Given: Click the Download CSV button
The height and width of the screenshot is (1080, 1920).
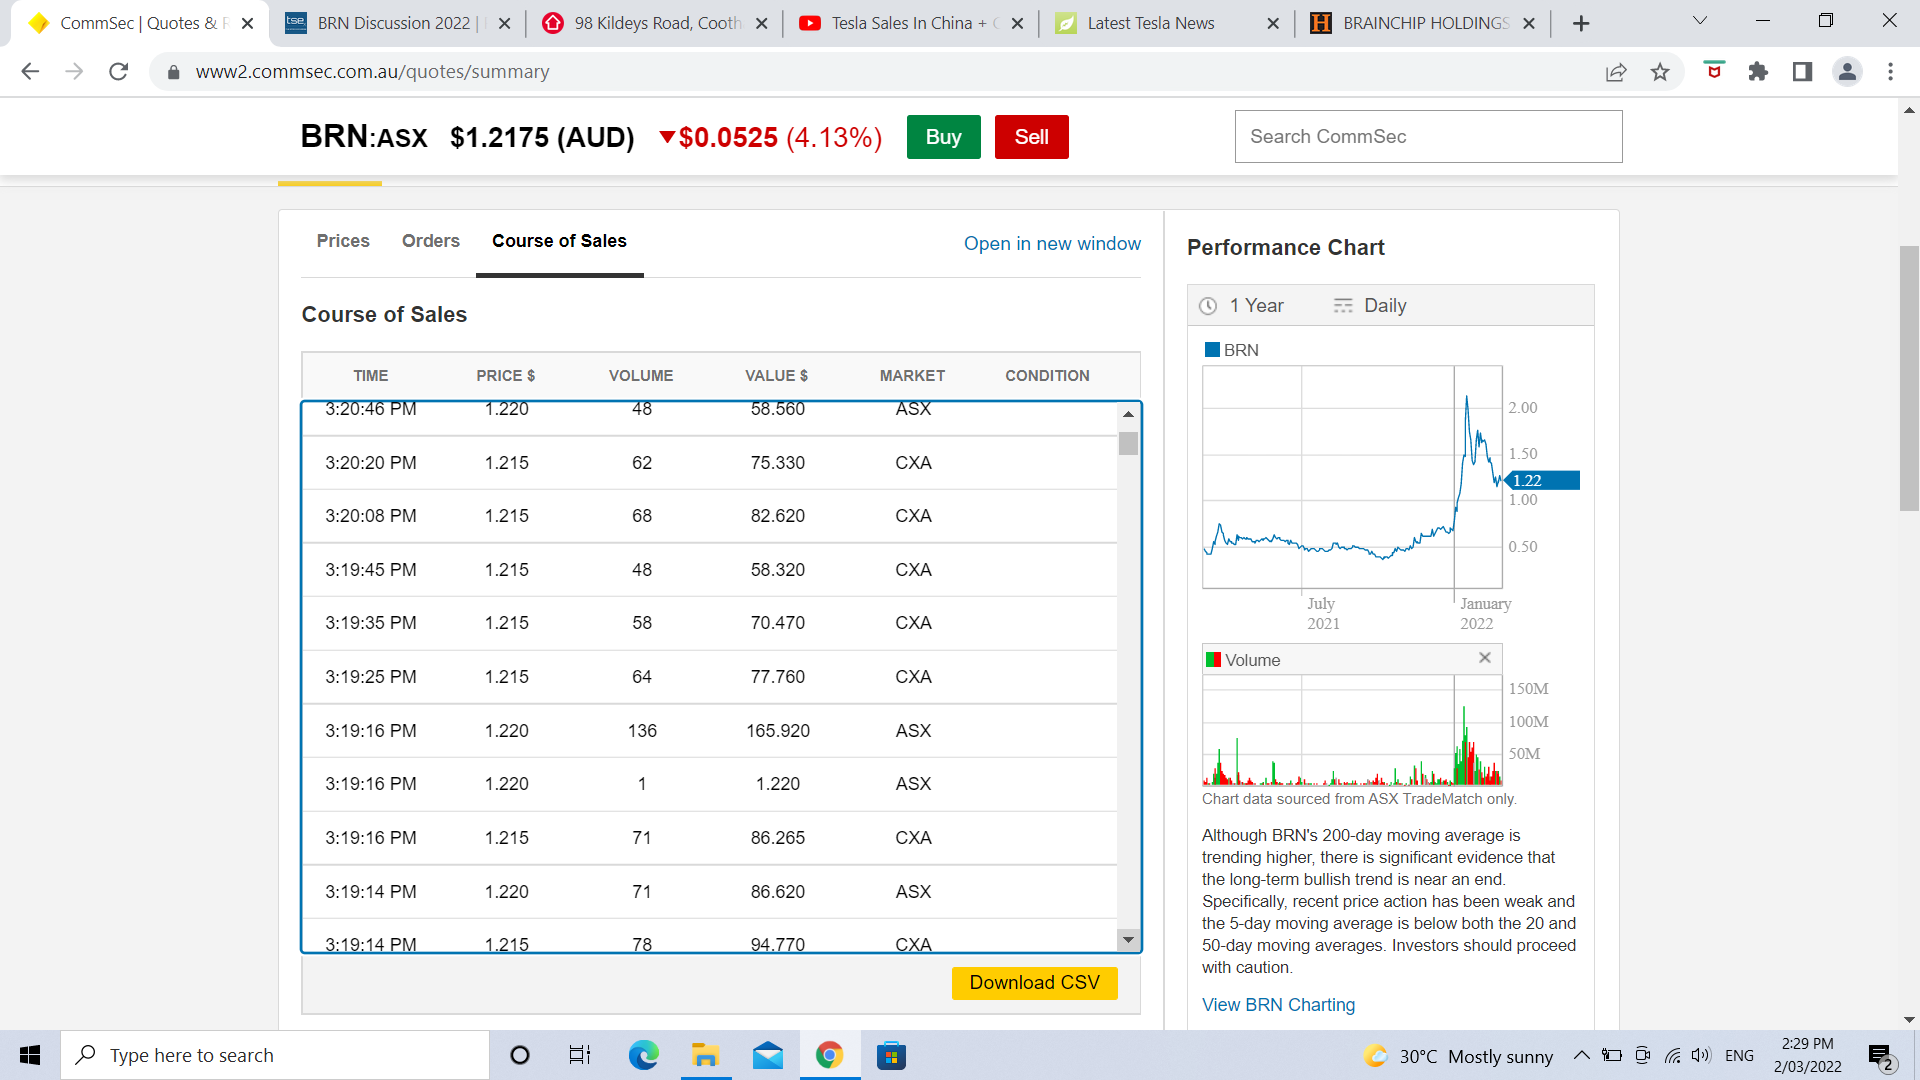Looking at the screenshot, I should pyautogui.click(x=1034, y=983).
